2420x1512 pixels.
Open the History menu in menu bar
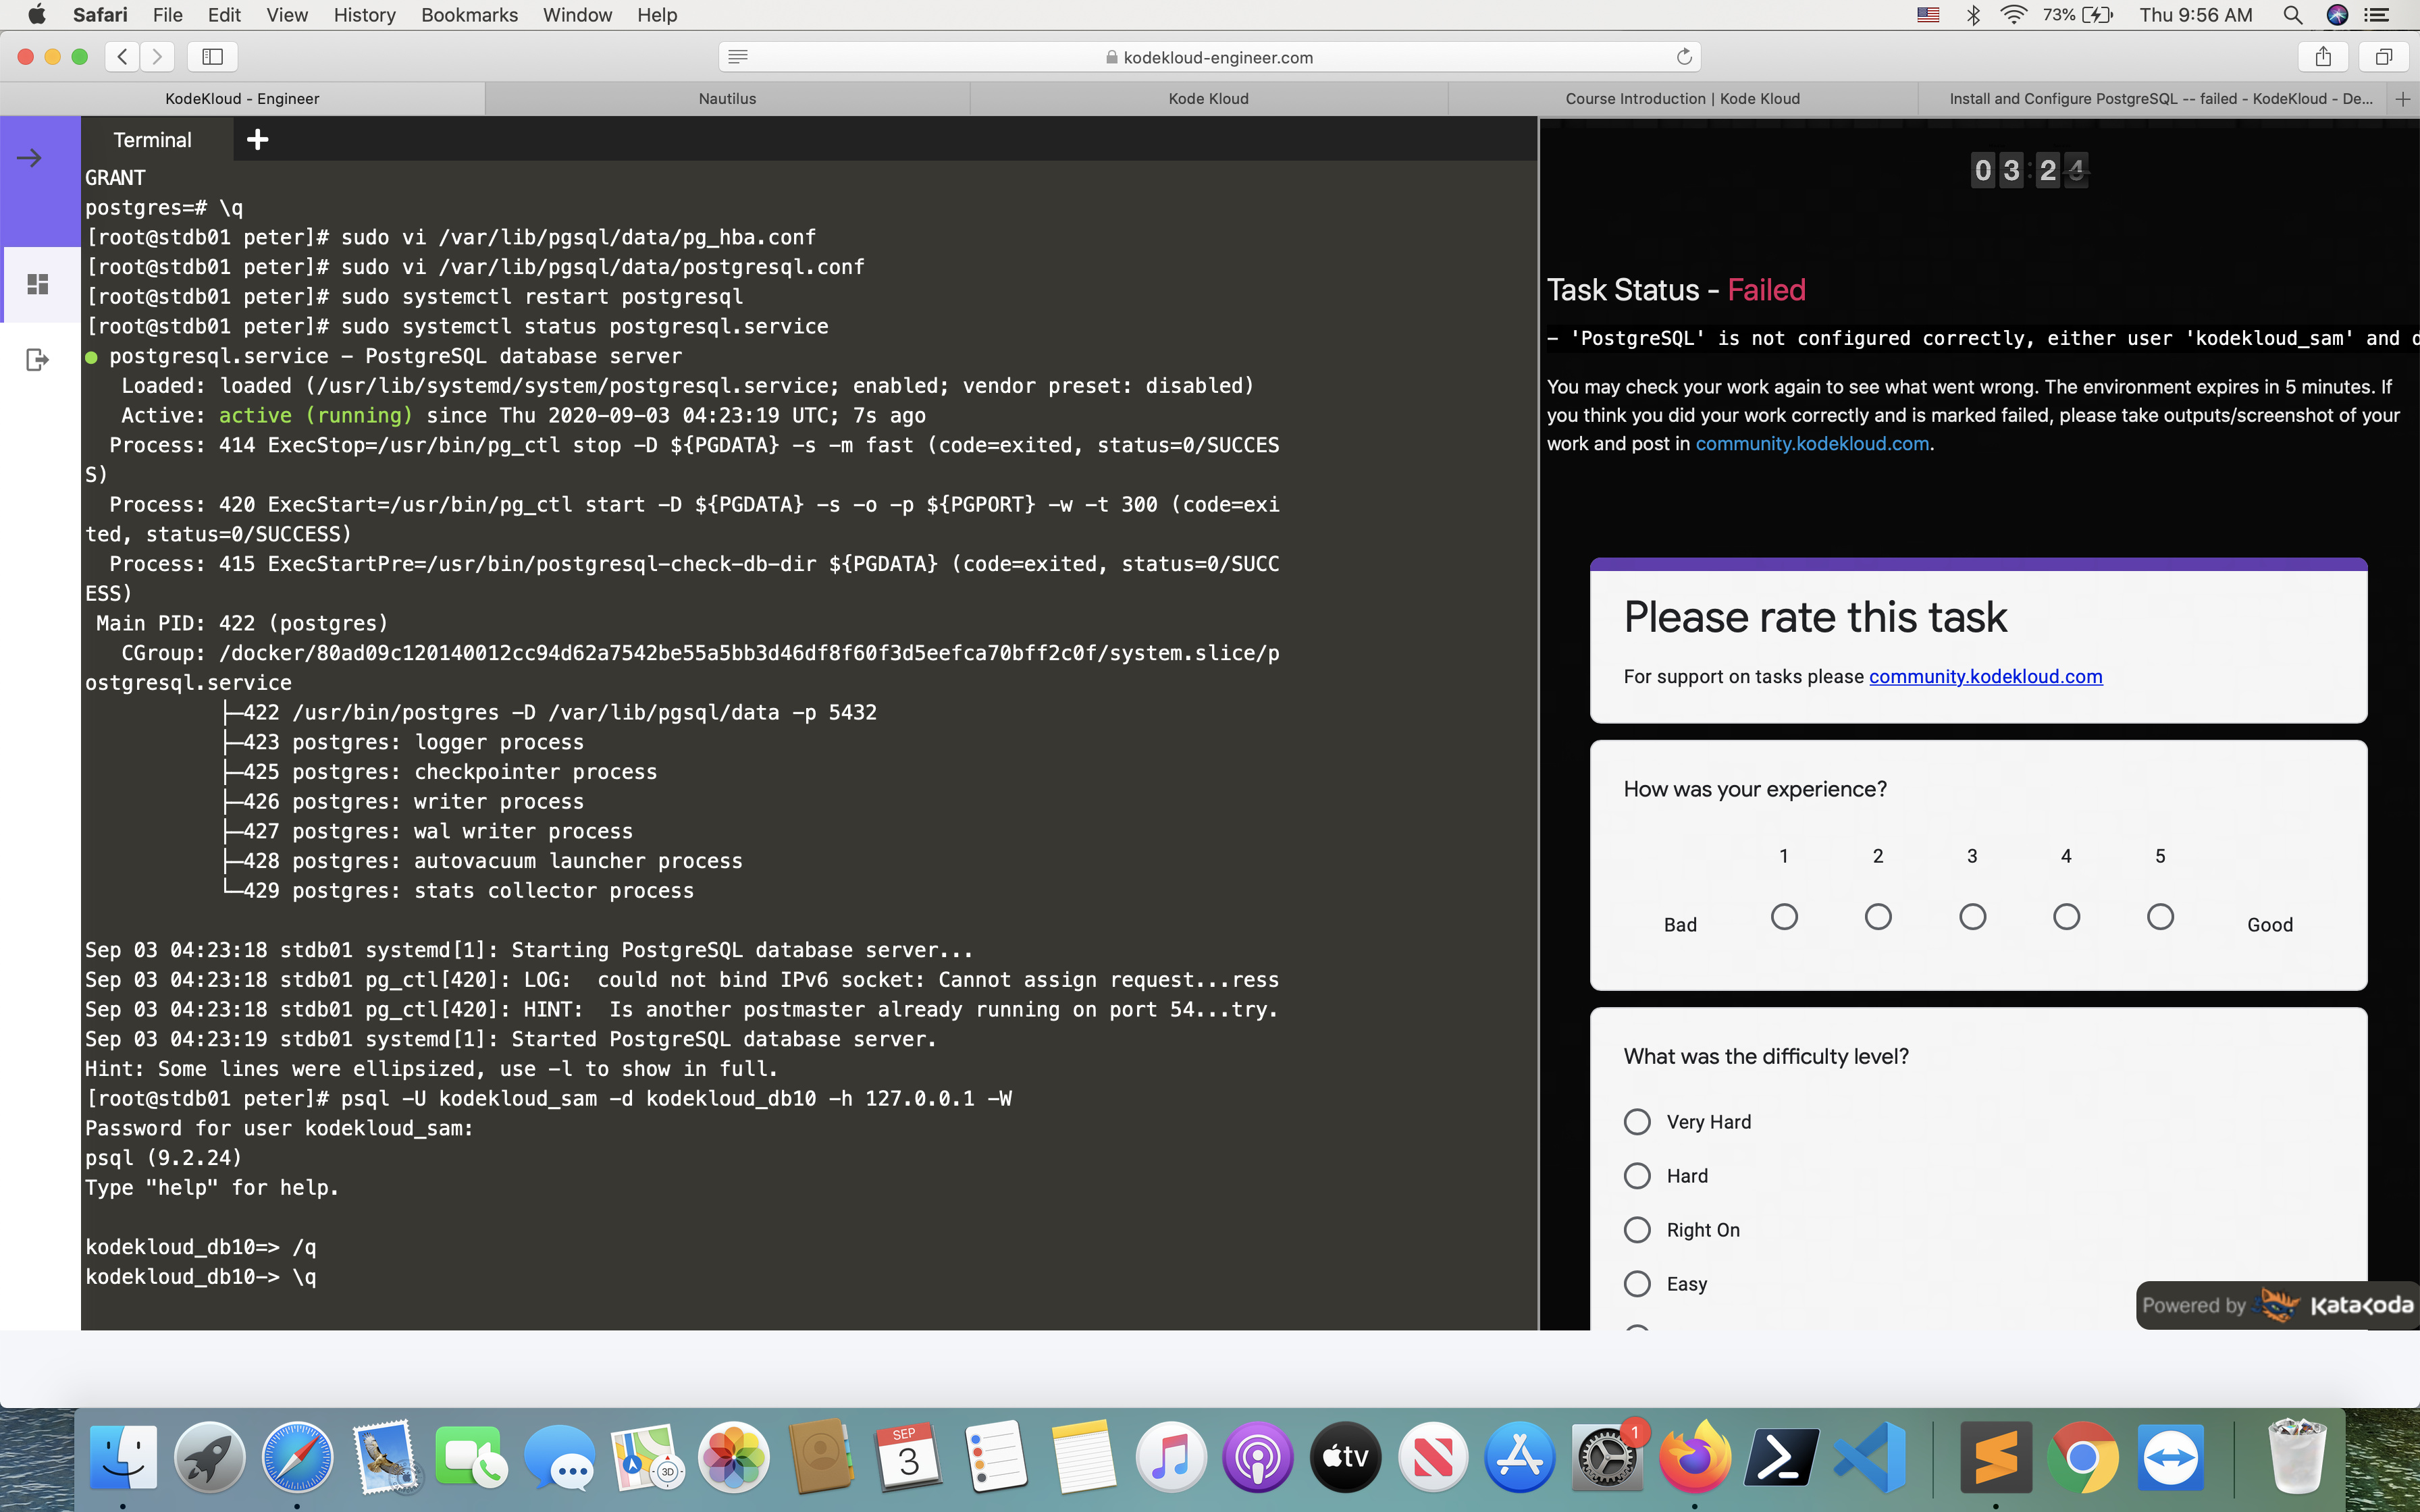point(364,15)
